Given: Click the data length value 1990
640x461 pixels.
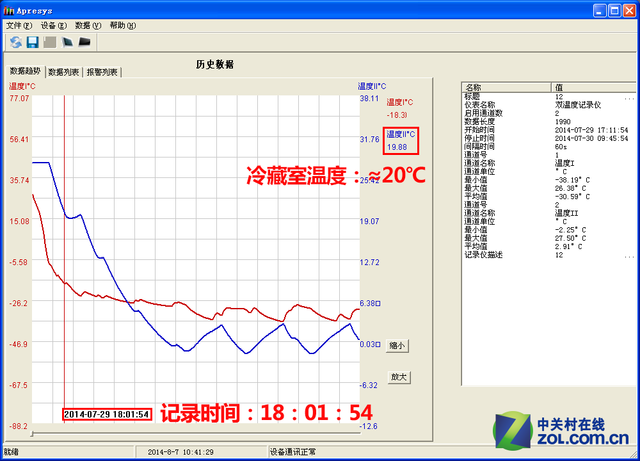Looking at the screenshot, I should point(563,122).
